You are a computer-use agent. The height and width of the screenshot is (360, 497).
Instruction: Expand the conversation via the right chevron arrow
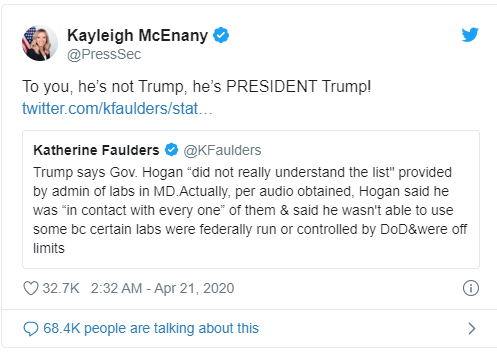(471, 329)
